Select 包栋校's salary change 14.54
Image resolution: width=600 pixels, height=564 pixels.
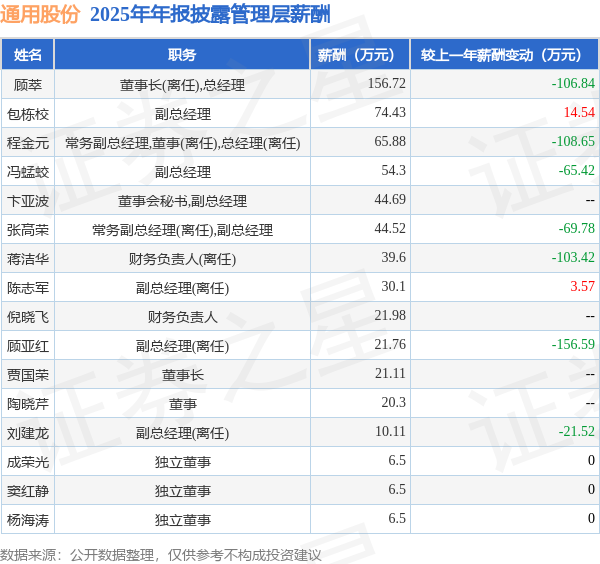pyautogui.click(x=579, y=112)
